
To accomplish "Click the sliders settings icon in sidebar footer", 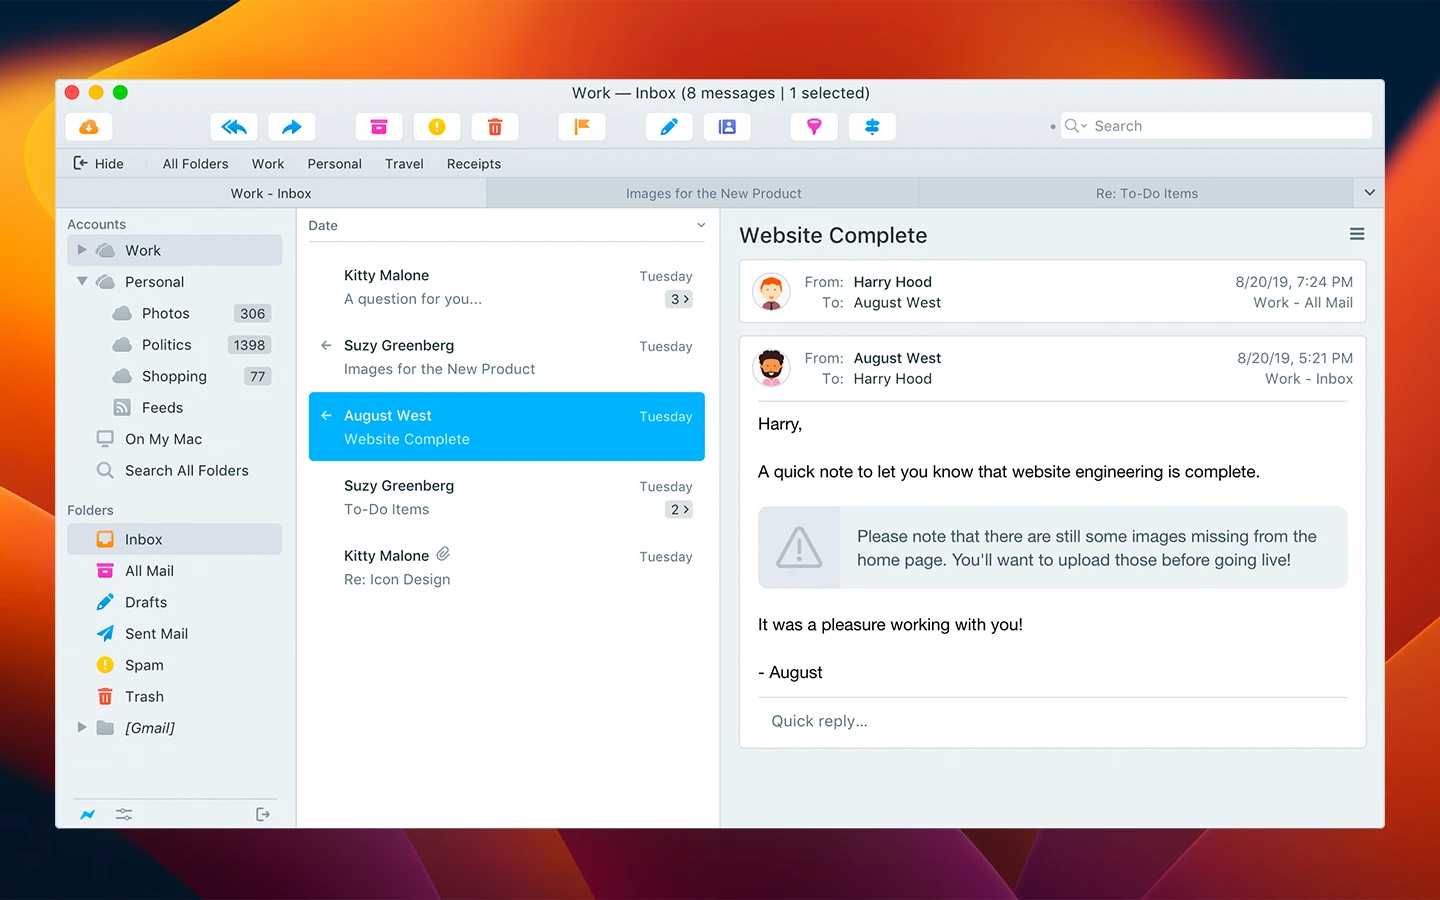I will [x=124, y=815].
